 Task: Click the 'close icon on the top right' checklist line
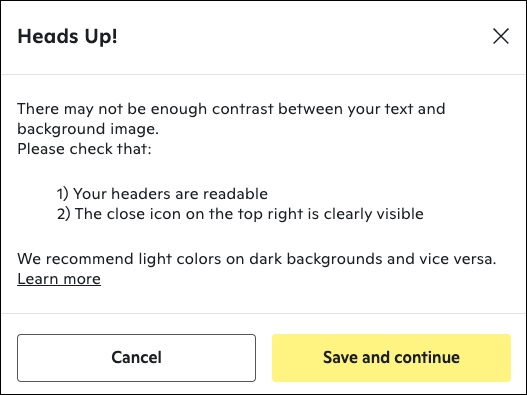click(240, 214)
